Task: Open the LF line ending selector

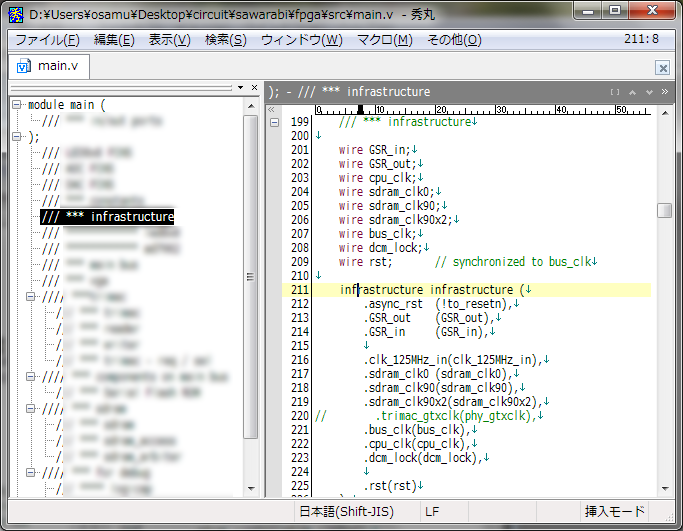Action: click(432, 512)
